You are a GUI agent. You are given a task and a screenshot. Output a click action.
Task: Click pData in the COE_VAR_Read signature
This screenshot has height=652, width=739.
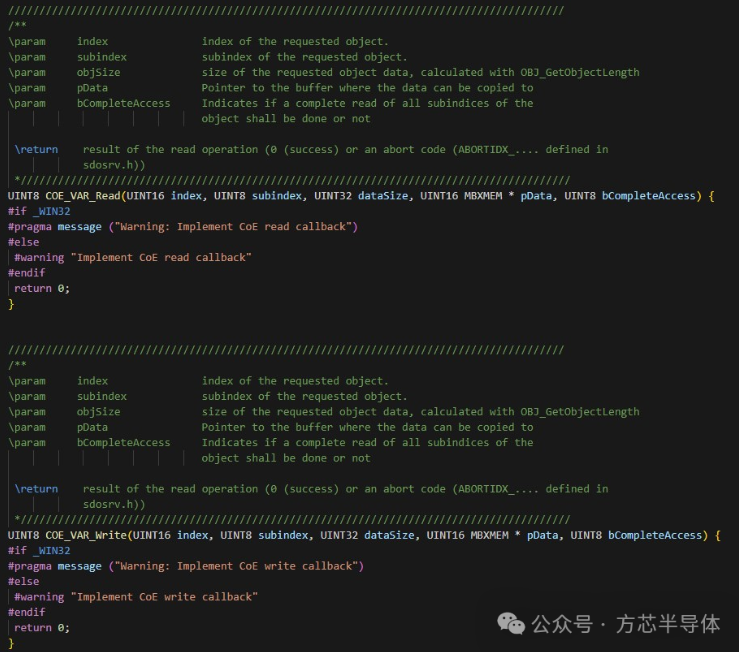click(536, 196)
